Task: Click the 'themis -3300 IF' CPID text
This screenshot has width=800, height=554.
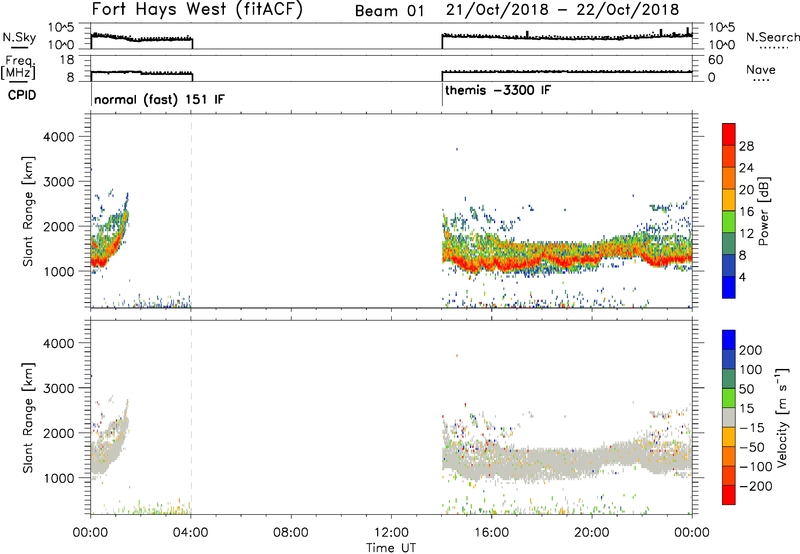Action: click(498, 90)
